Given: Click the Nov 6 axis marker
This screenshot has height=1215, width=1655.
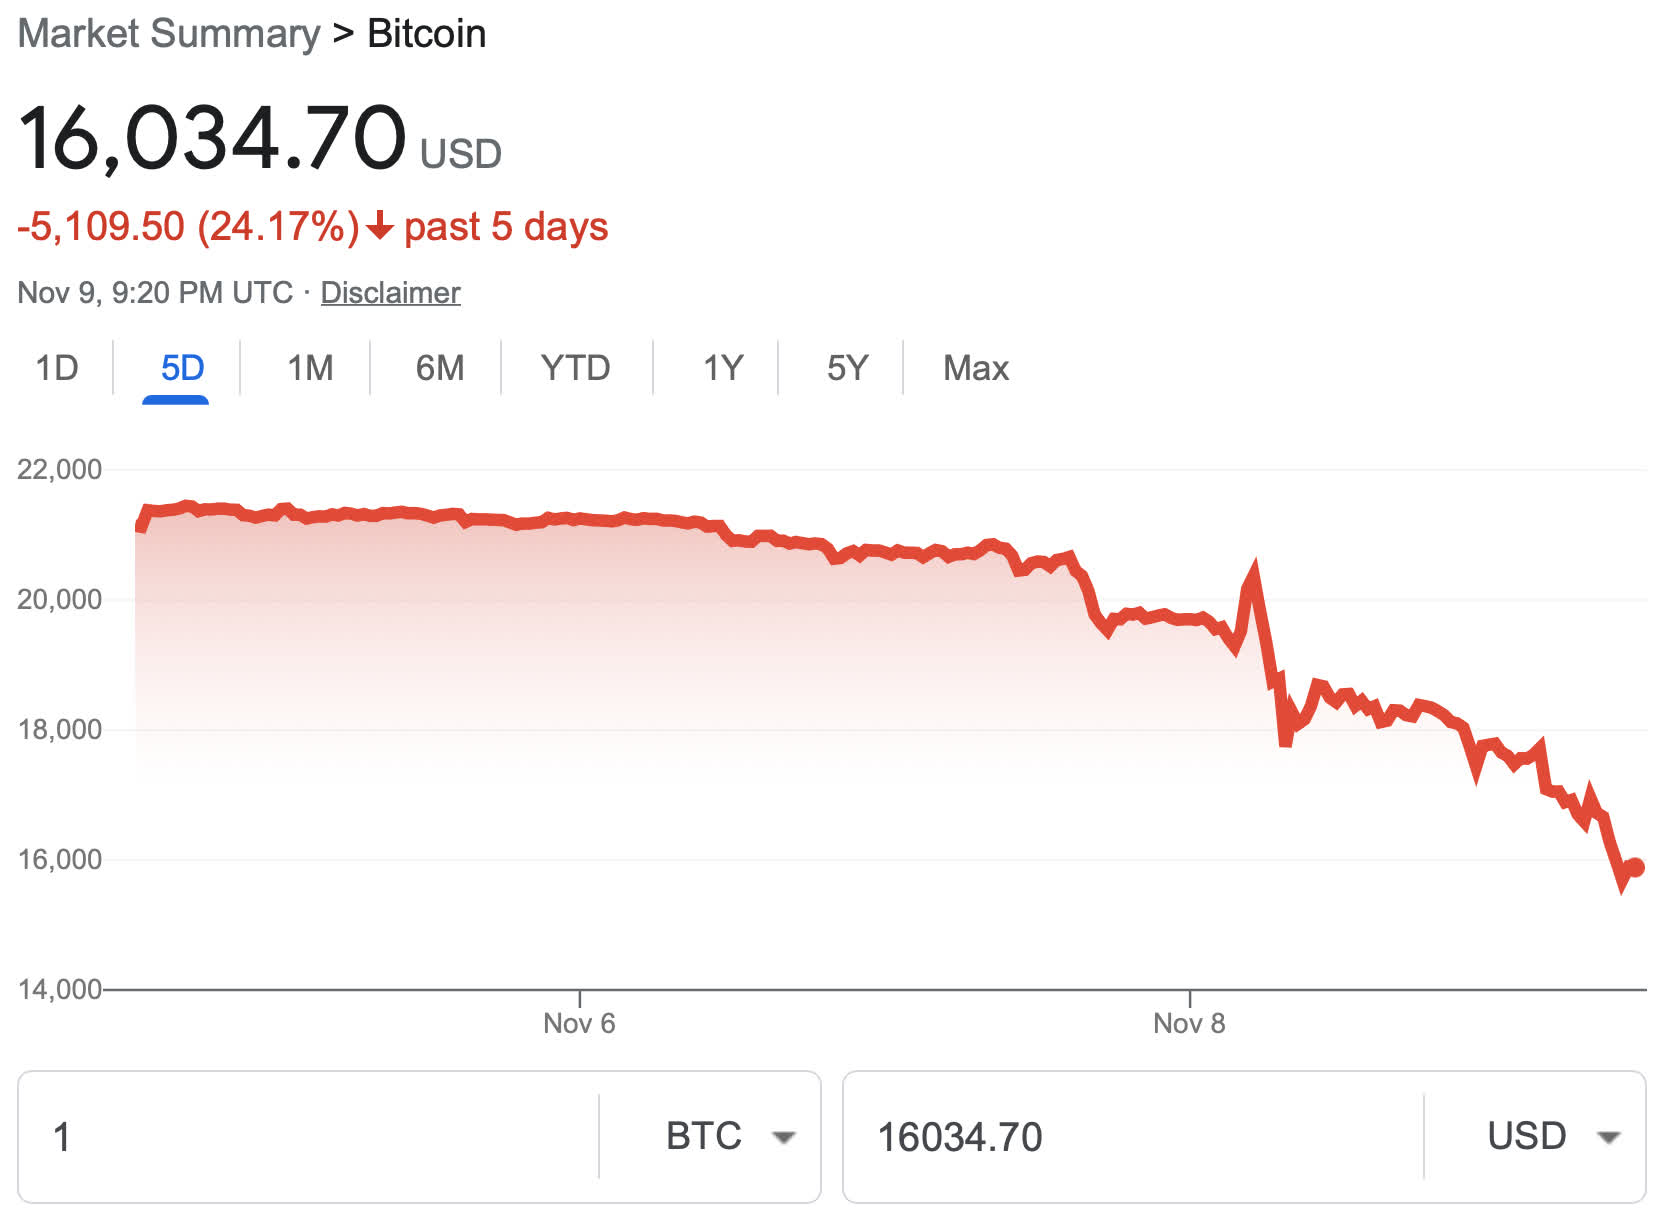Looking at the screenshot, I should [579, 1022].
